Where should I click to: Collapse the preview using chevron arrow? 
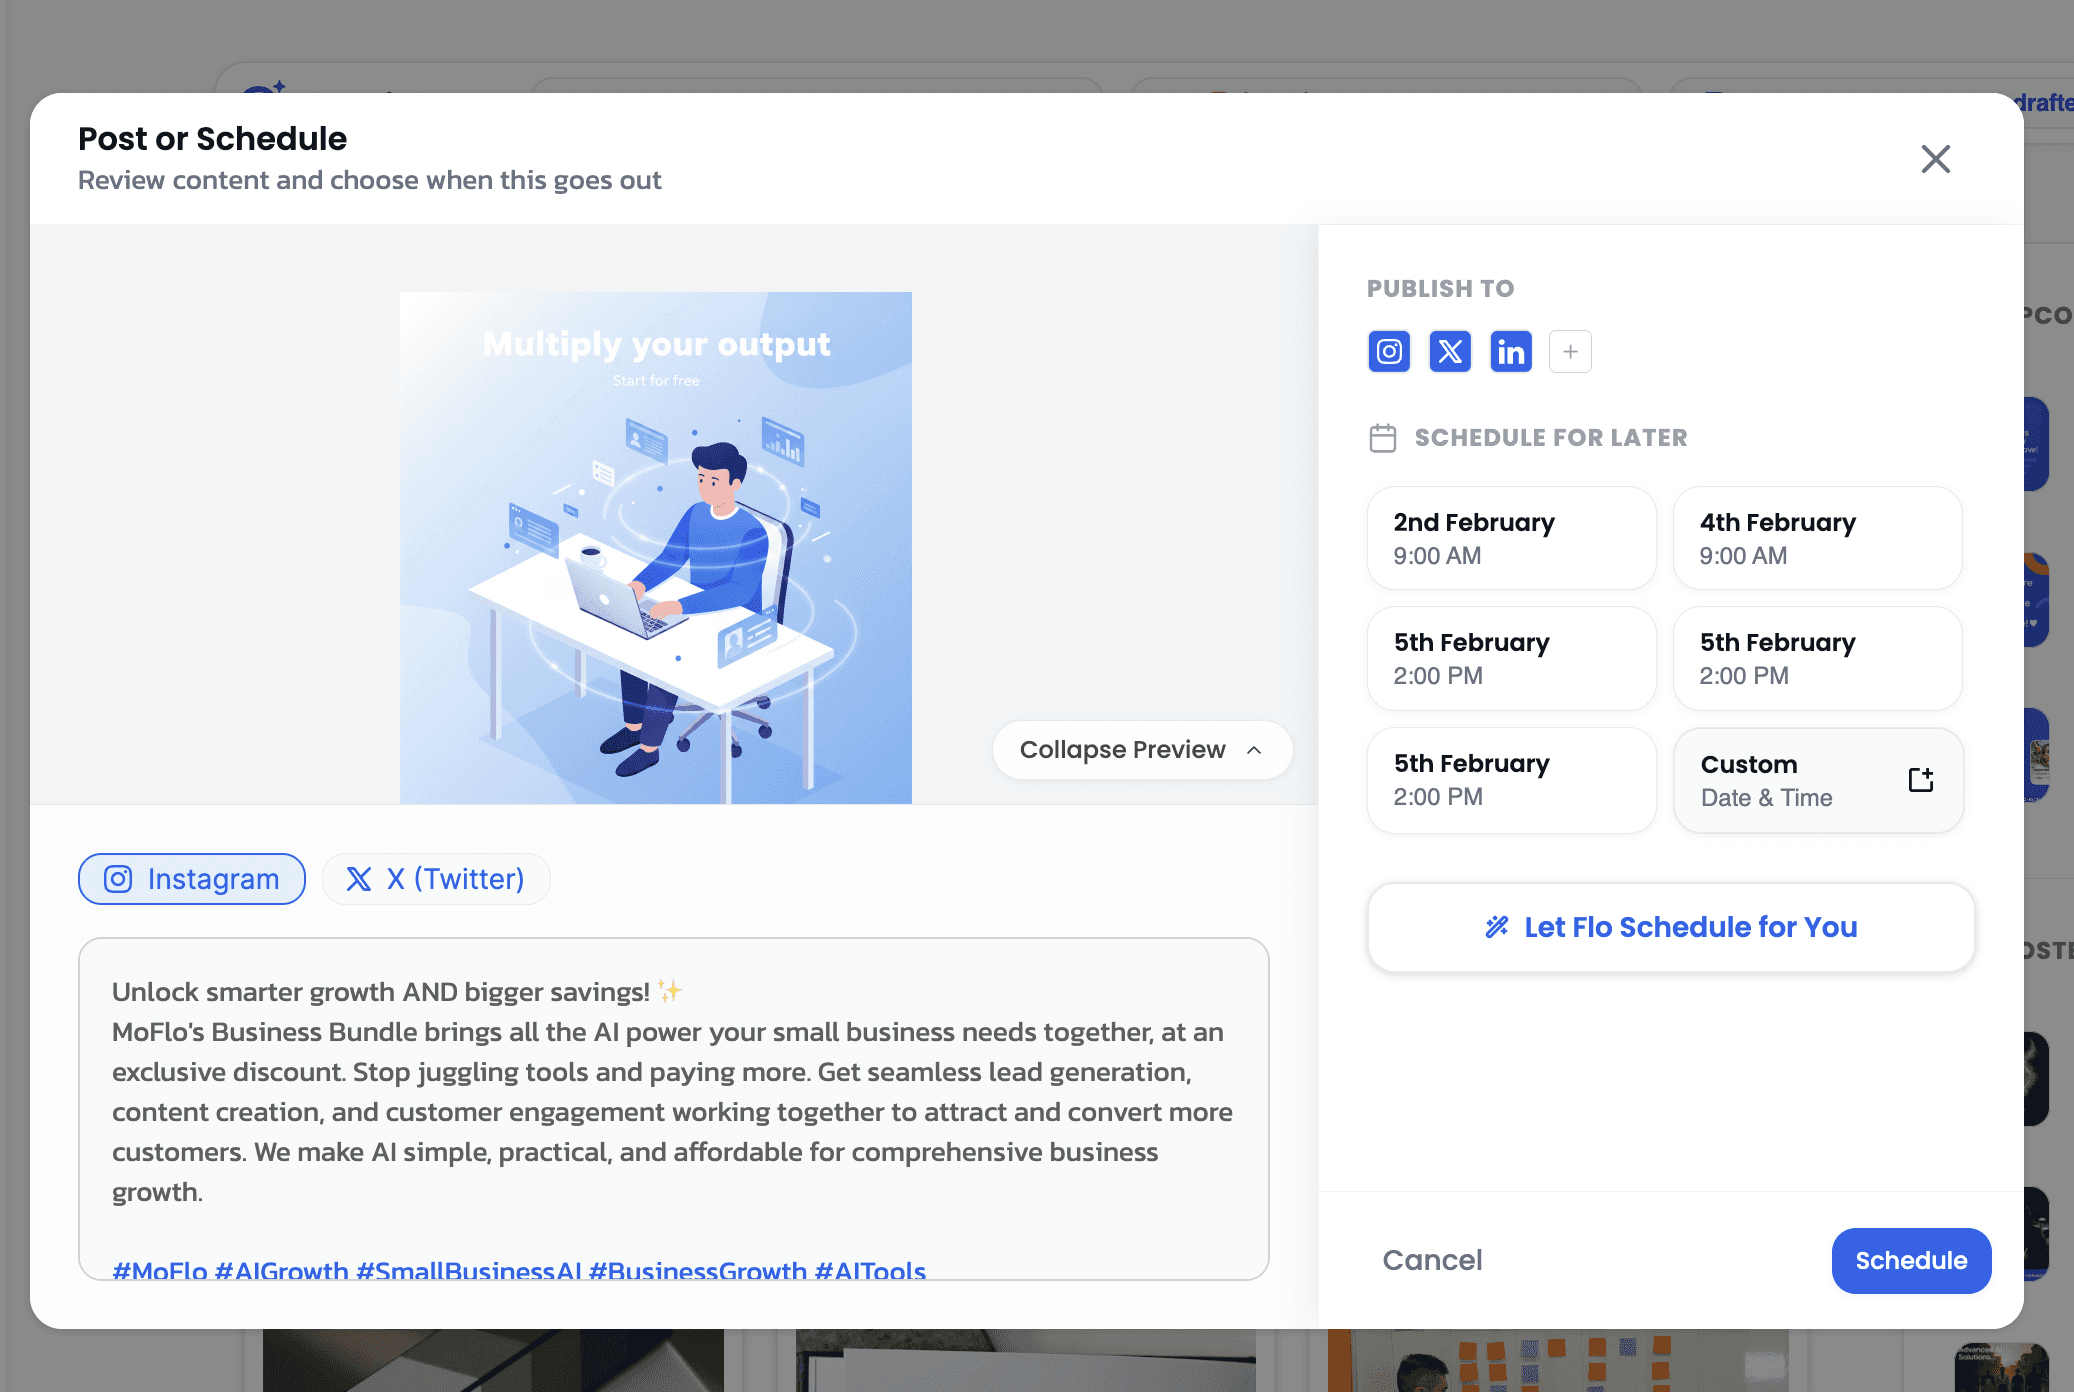[1254, 750]
